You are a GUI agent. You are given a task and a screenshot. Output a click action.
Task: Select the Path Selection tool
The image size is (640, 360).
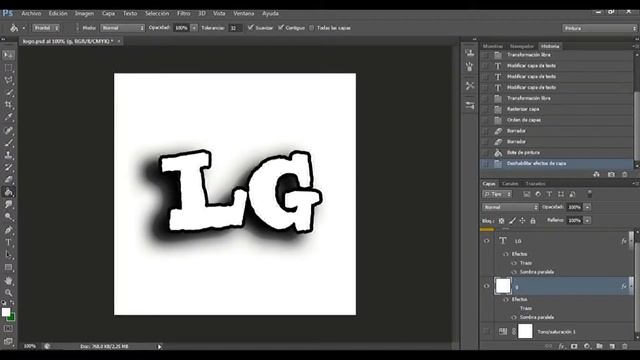click(x=8, y=255)
